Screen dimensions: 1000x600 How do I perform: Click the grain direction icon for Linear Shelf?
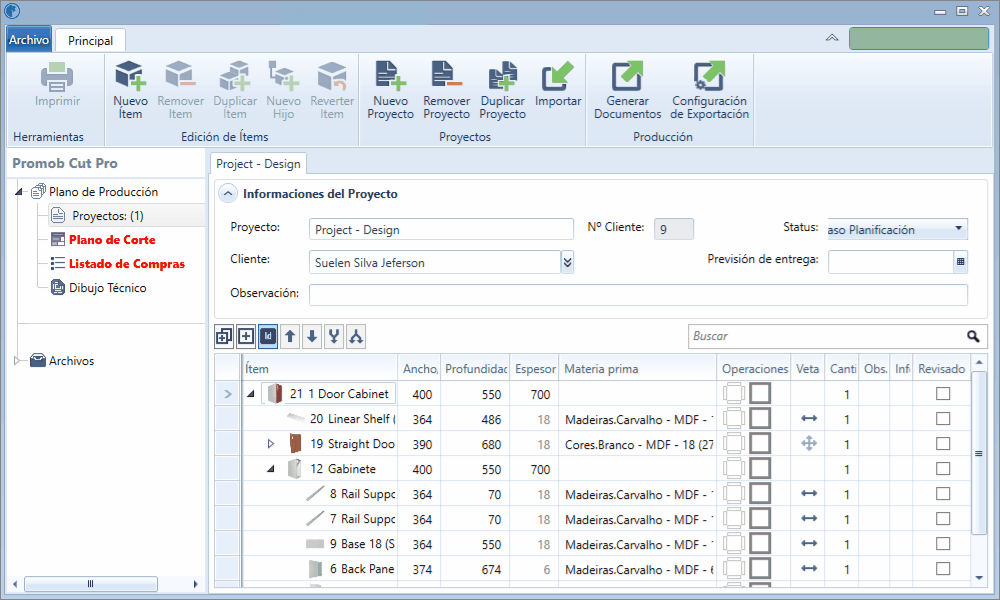(809, 418)
